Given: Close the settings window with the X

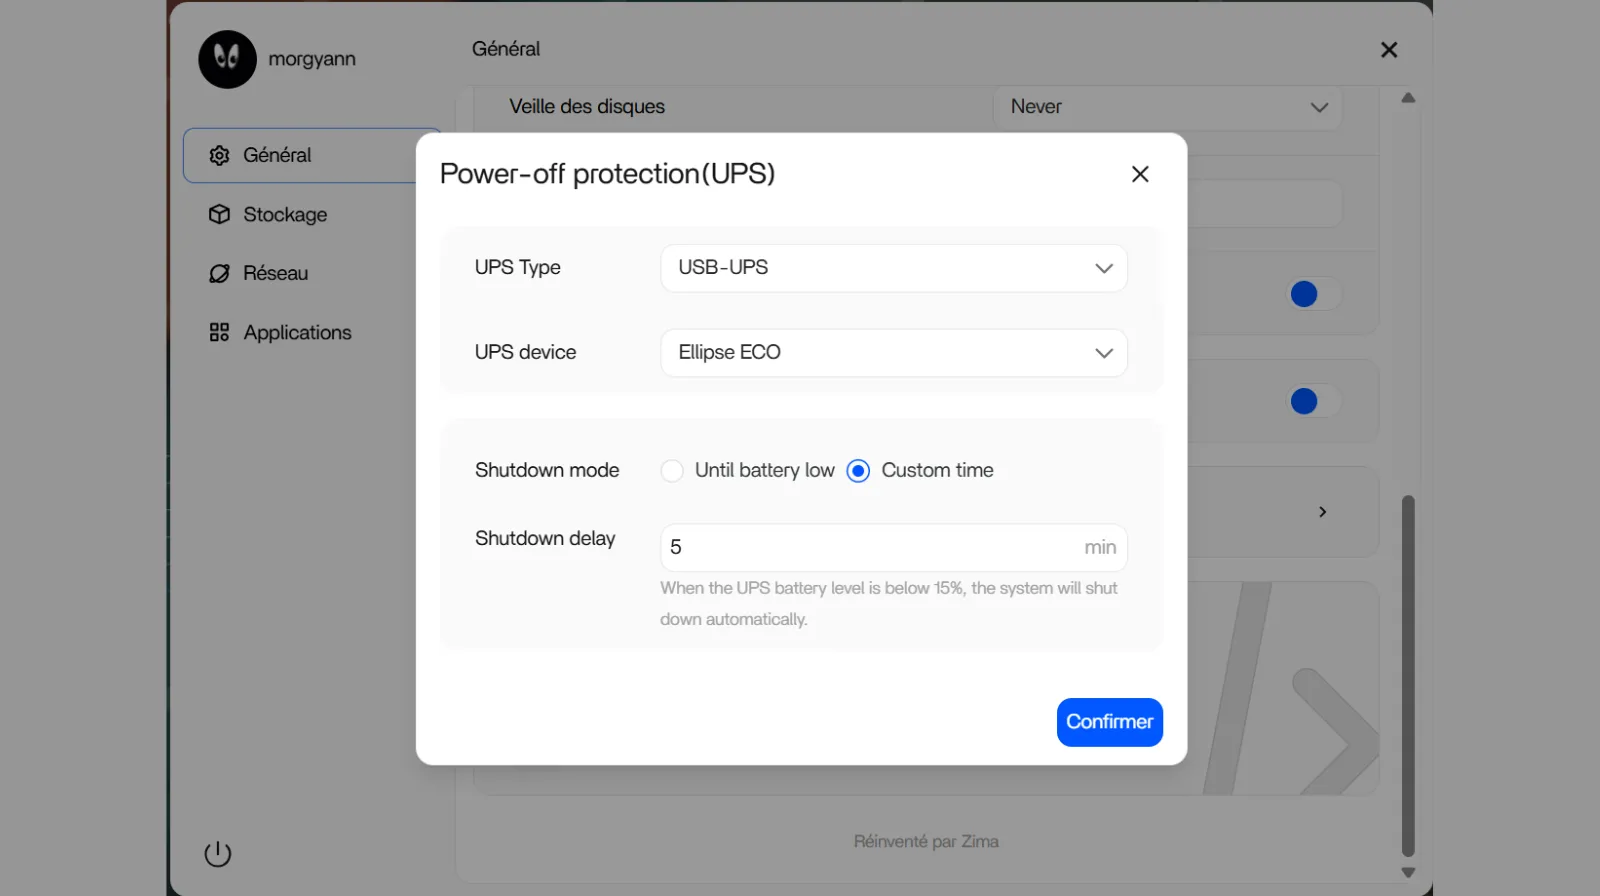Looking at the screenshot, I should (1389, 50).
